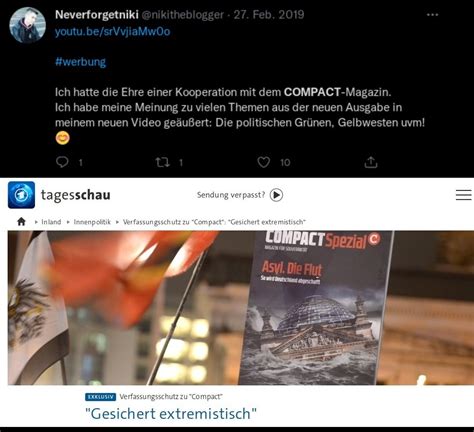
Task: Click the tagesschau globe logo
Action: pyautogui.click(x=21, y=195)
